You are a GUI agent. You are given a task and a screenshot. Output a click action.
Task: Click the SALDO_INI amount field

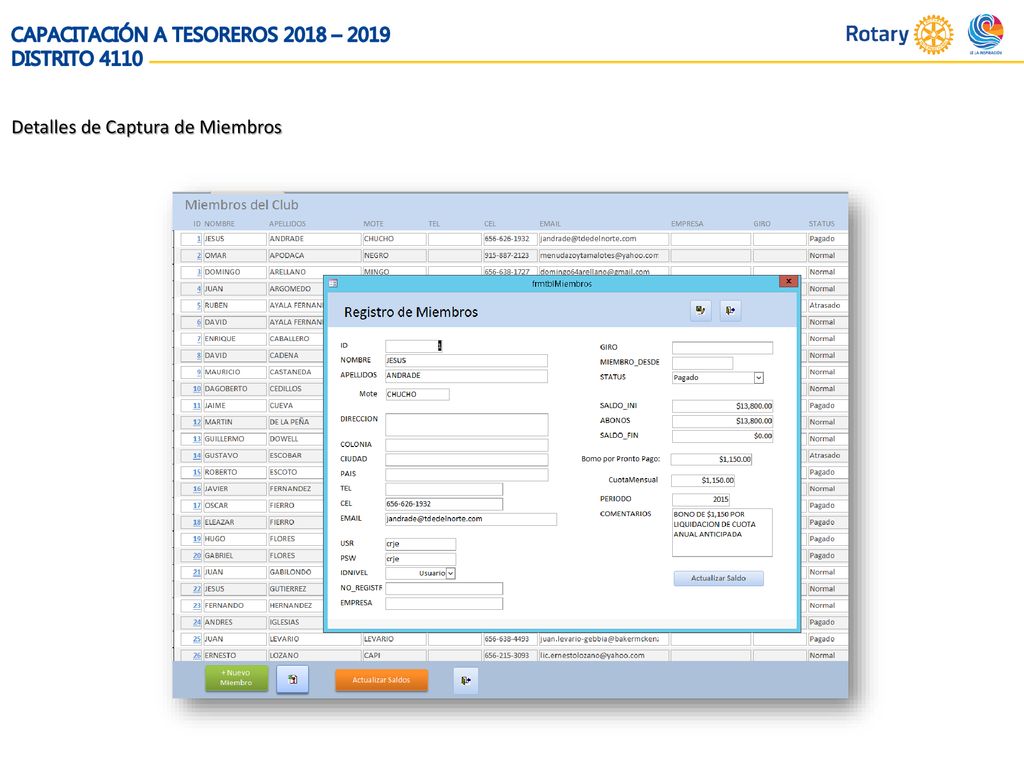point(722,406)
